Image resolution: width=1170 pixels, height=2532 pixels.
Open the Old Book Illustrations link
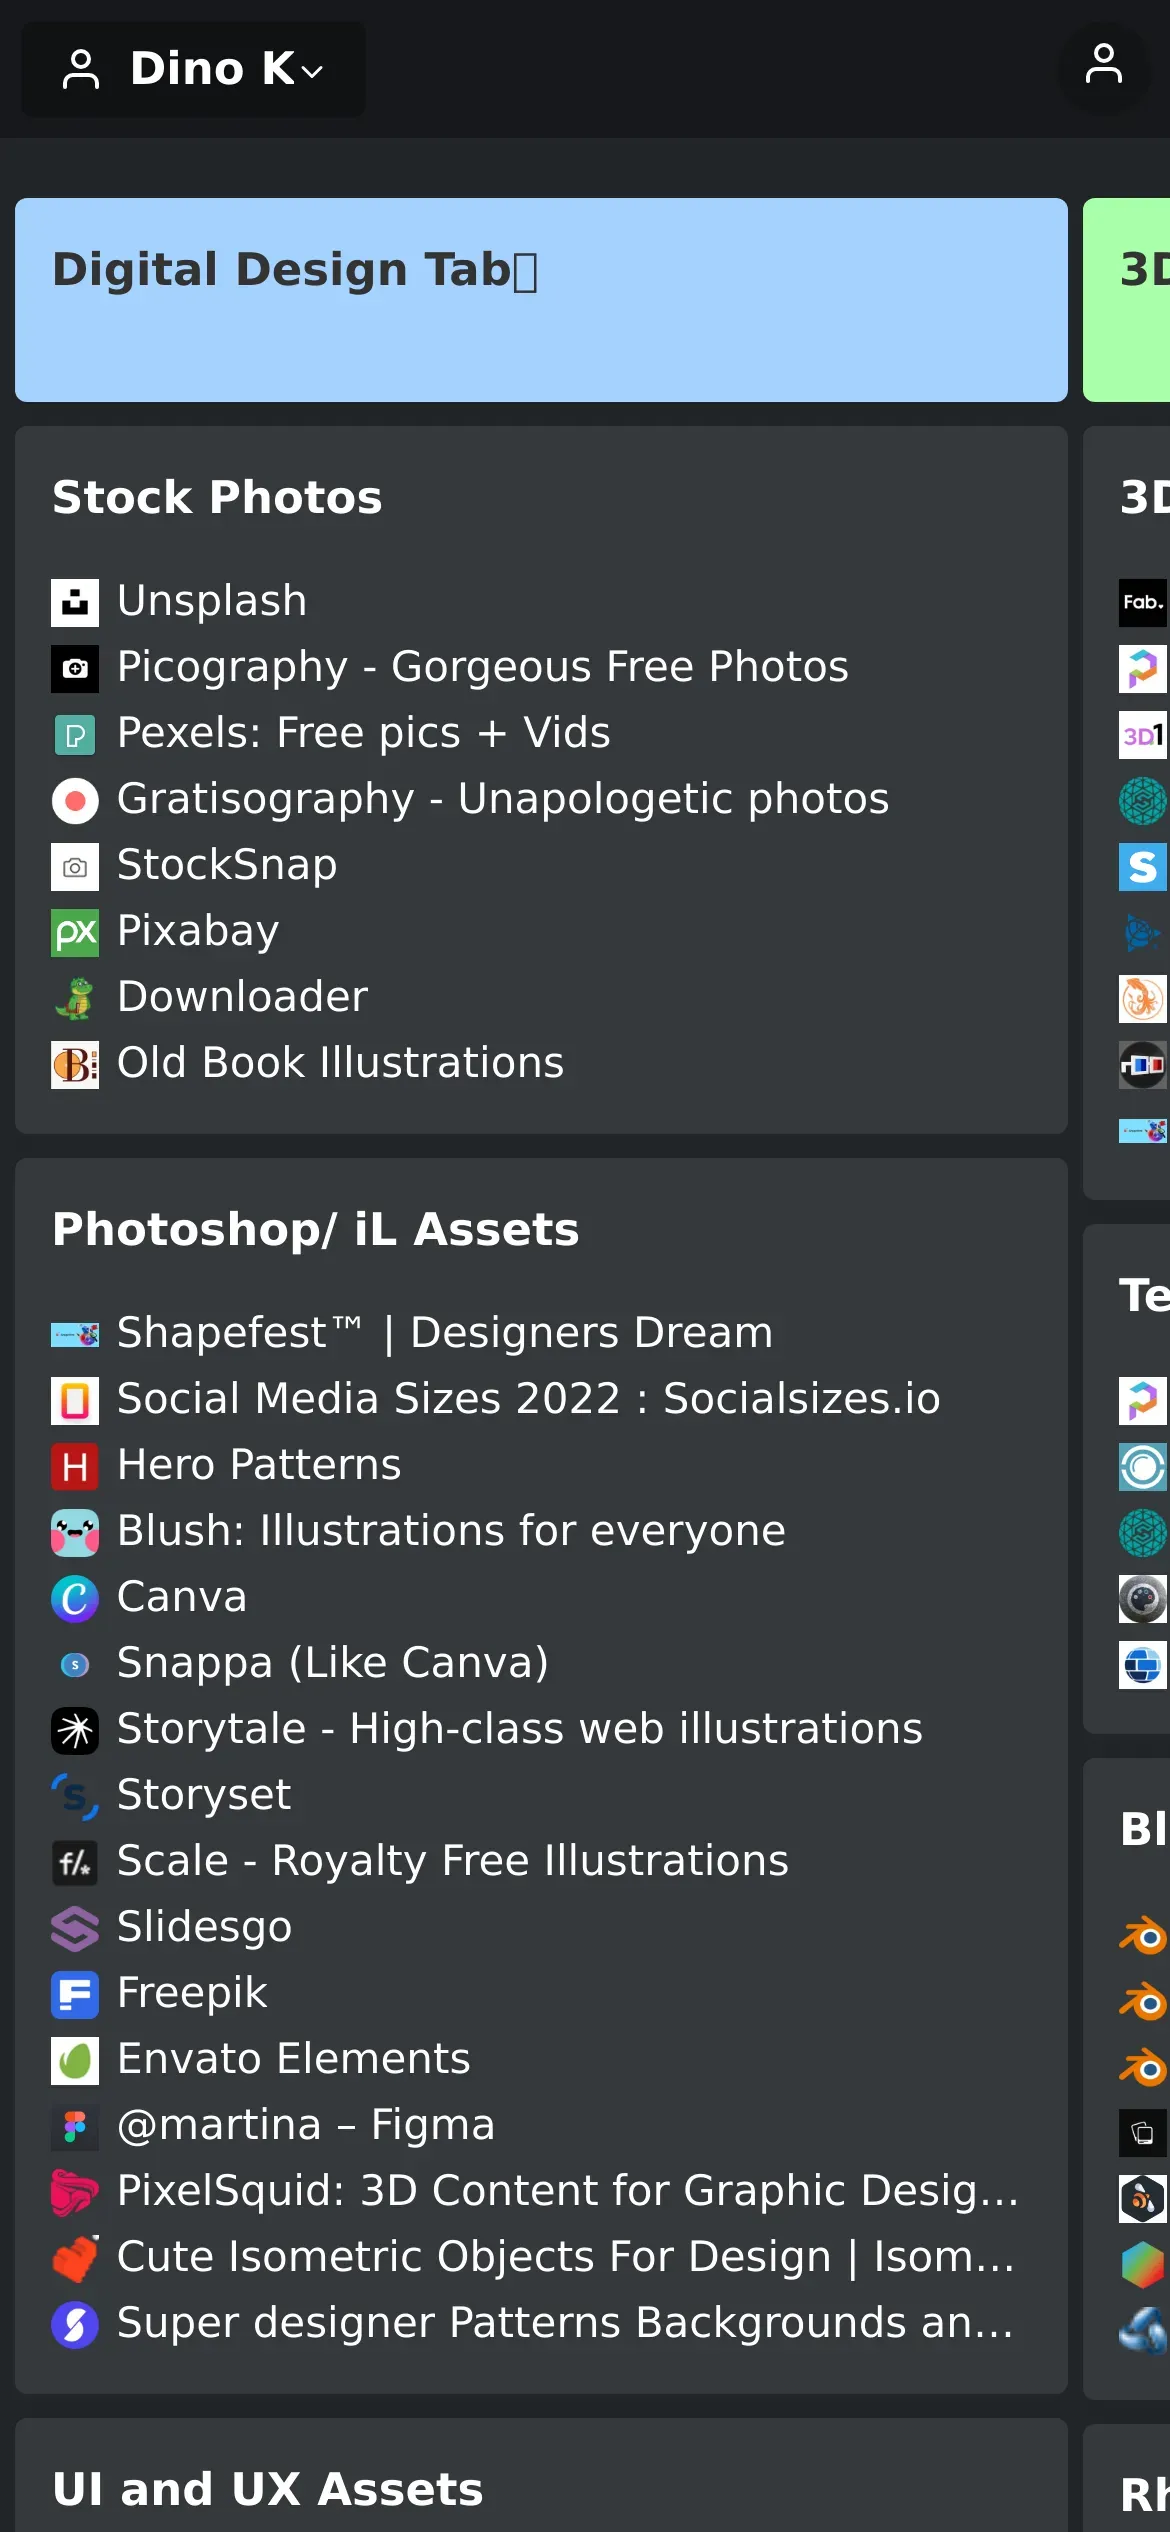[x=340, y=1063]
